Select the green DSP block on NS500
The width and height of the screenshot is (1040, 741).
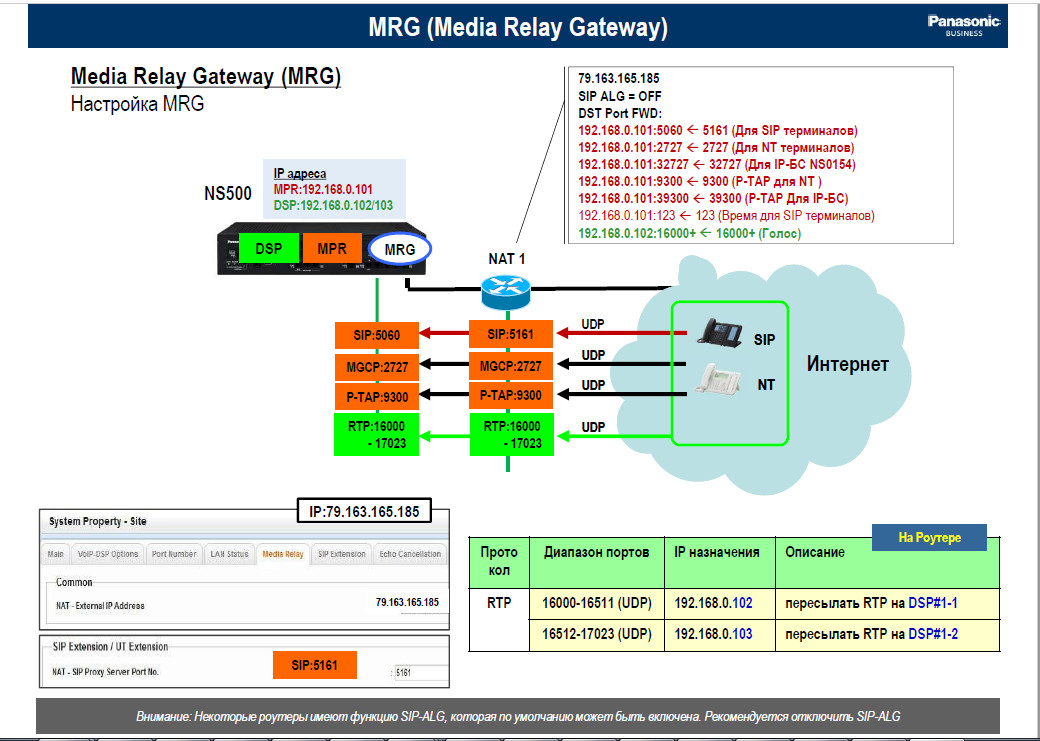(x=269, y=249)
